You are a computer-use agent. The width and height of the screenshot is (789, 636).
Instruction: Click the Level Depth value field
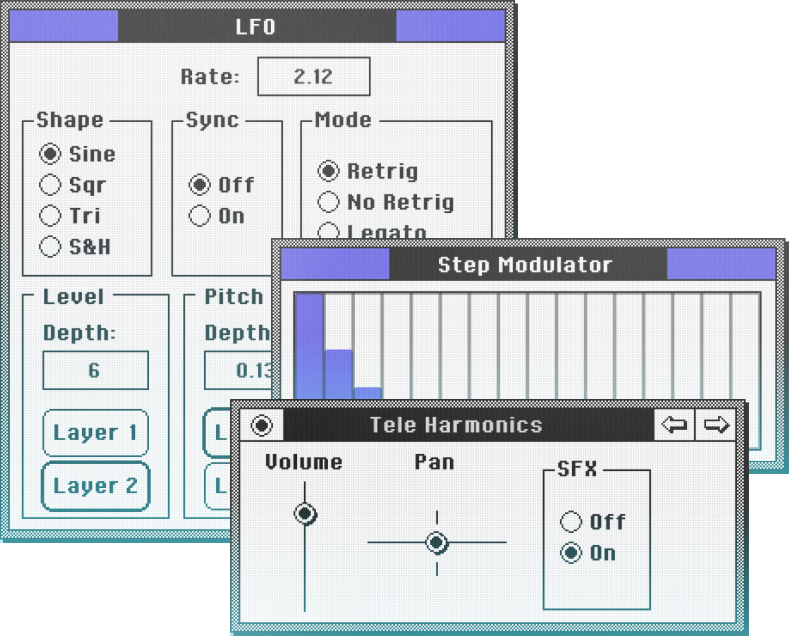pos(94,370)
